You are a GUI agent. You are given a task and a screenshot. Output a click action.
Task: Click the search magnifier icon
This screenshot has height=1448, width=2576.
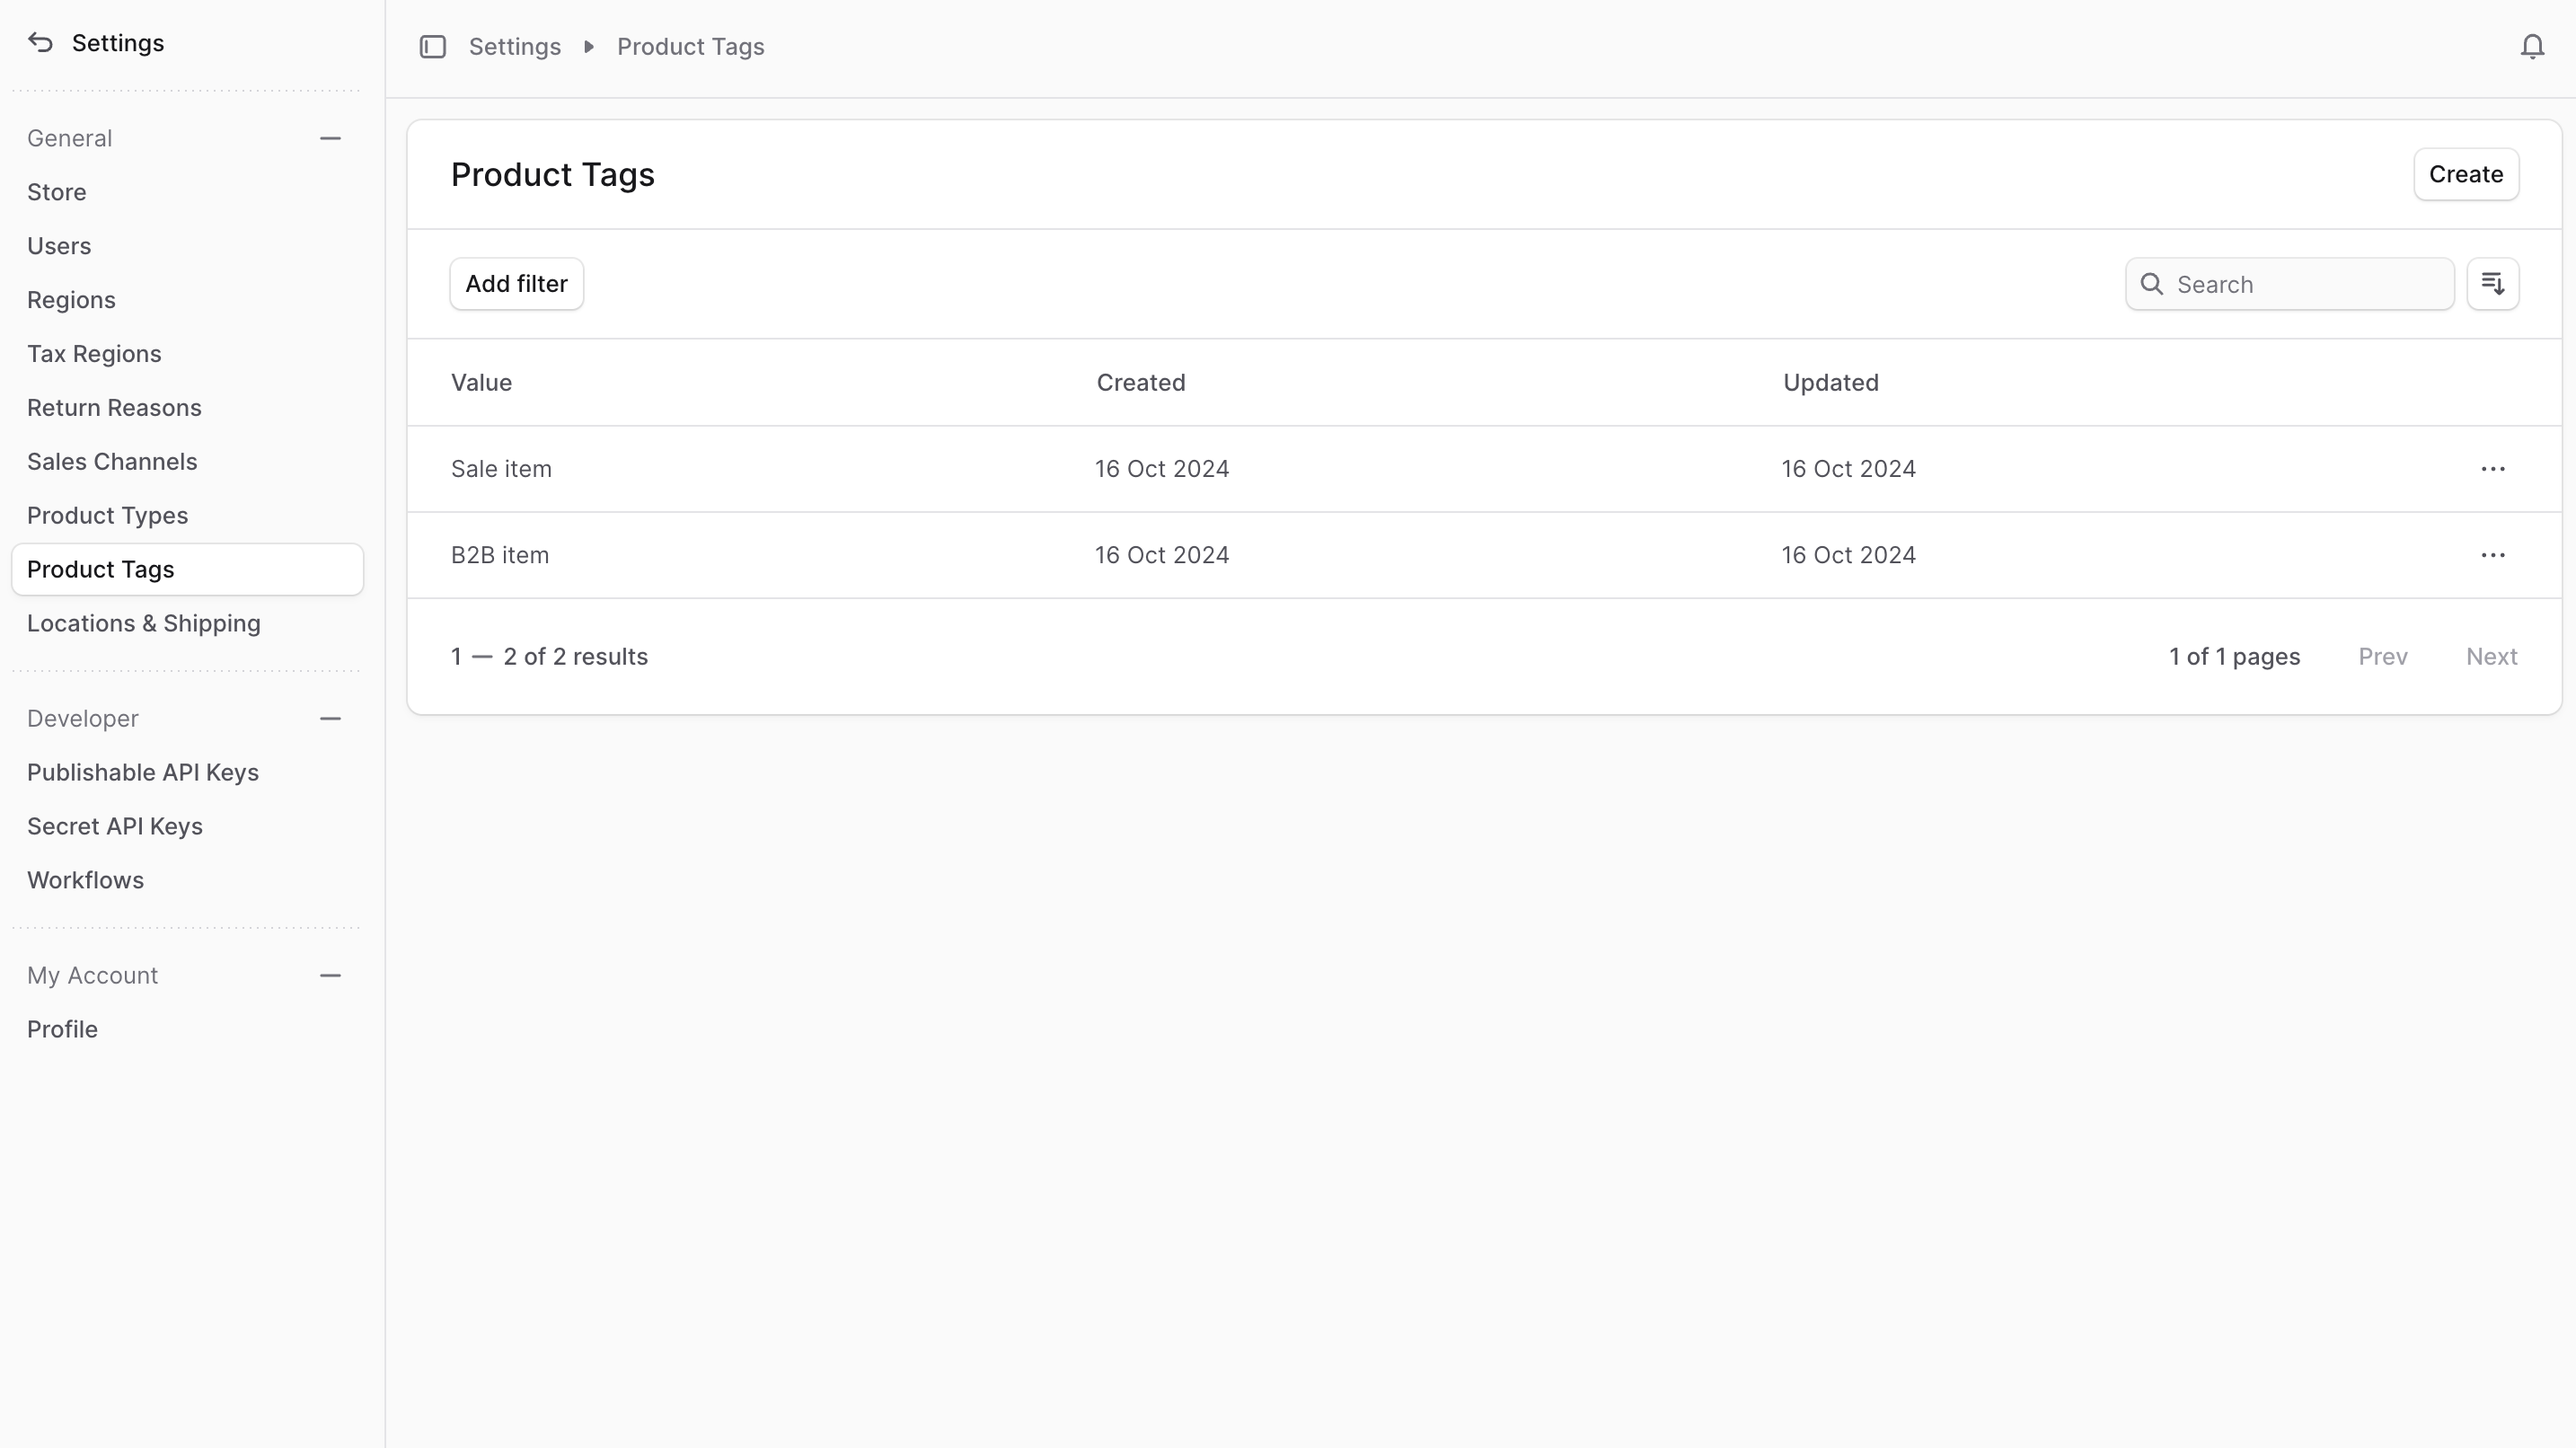pos(2152,284)
